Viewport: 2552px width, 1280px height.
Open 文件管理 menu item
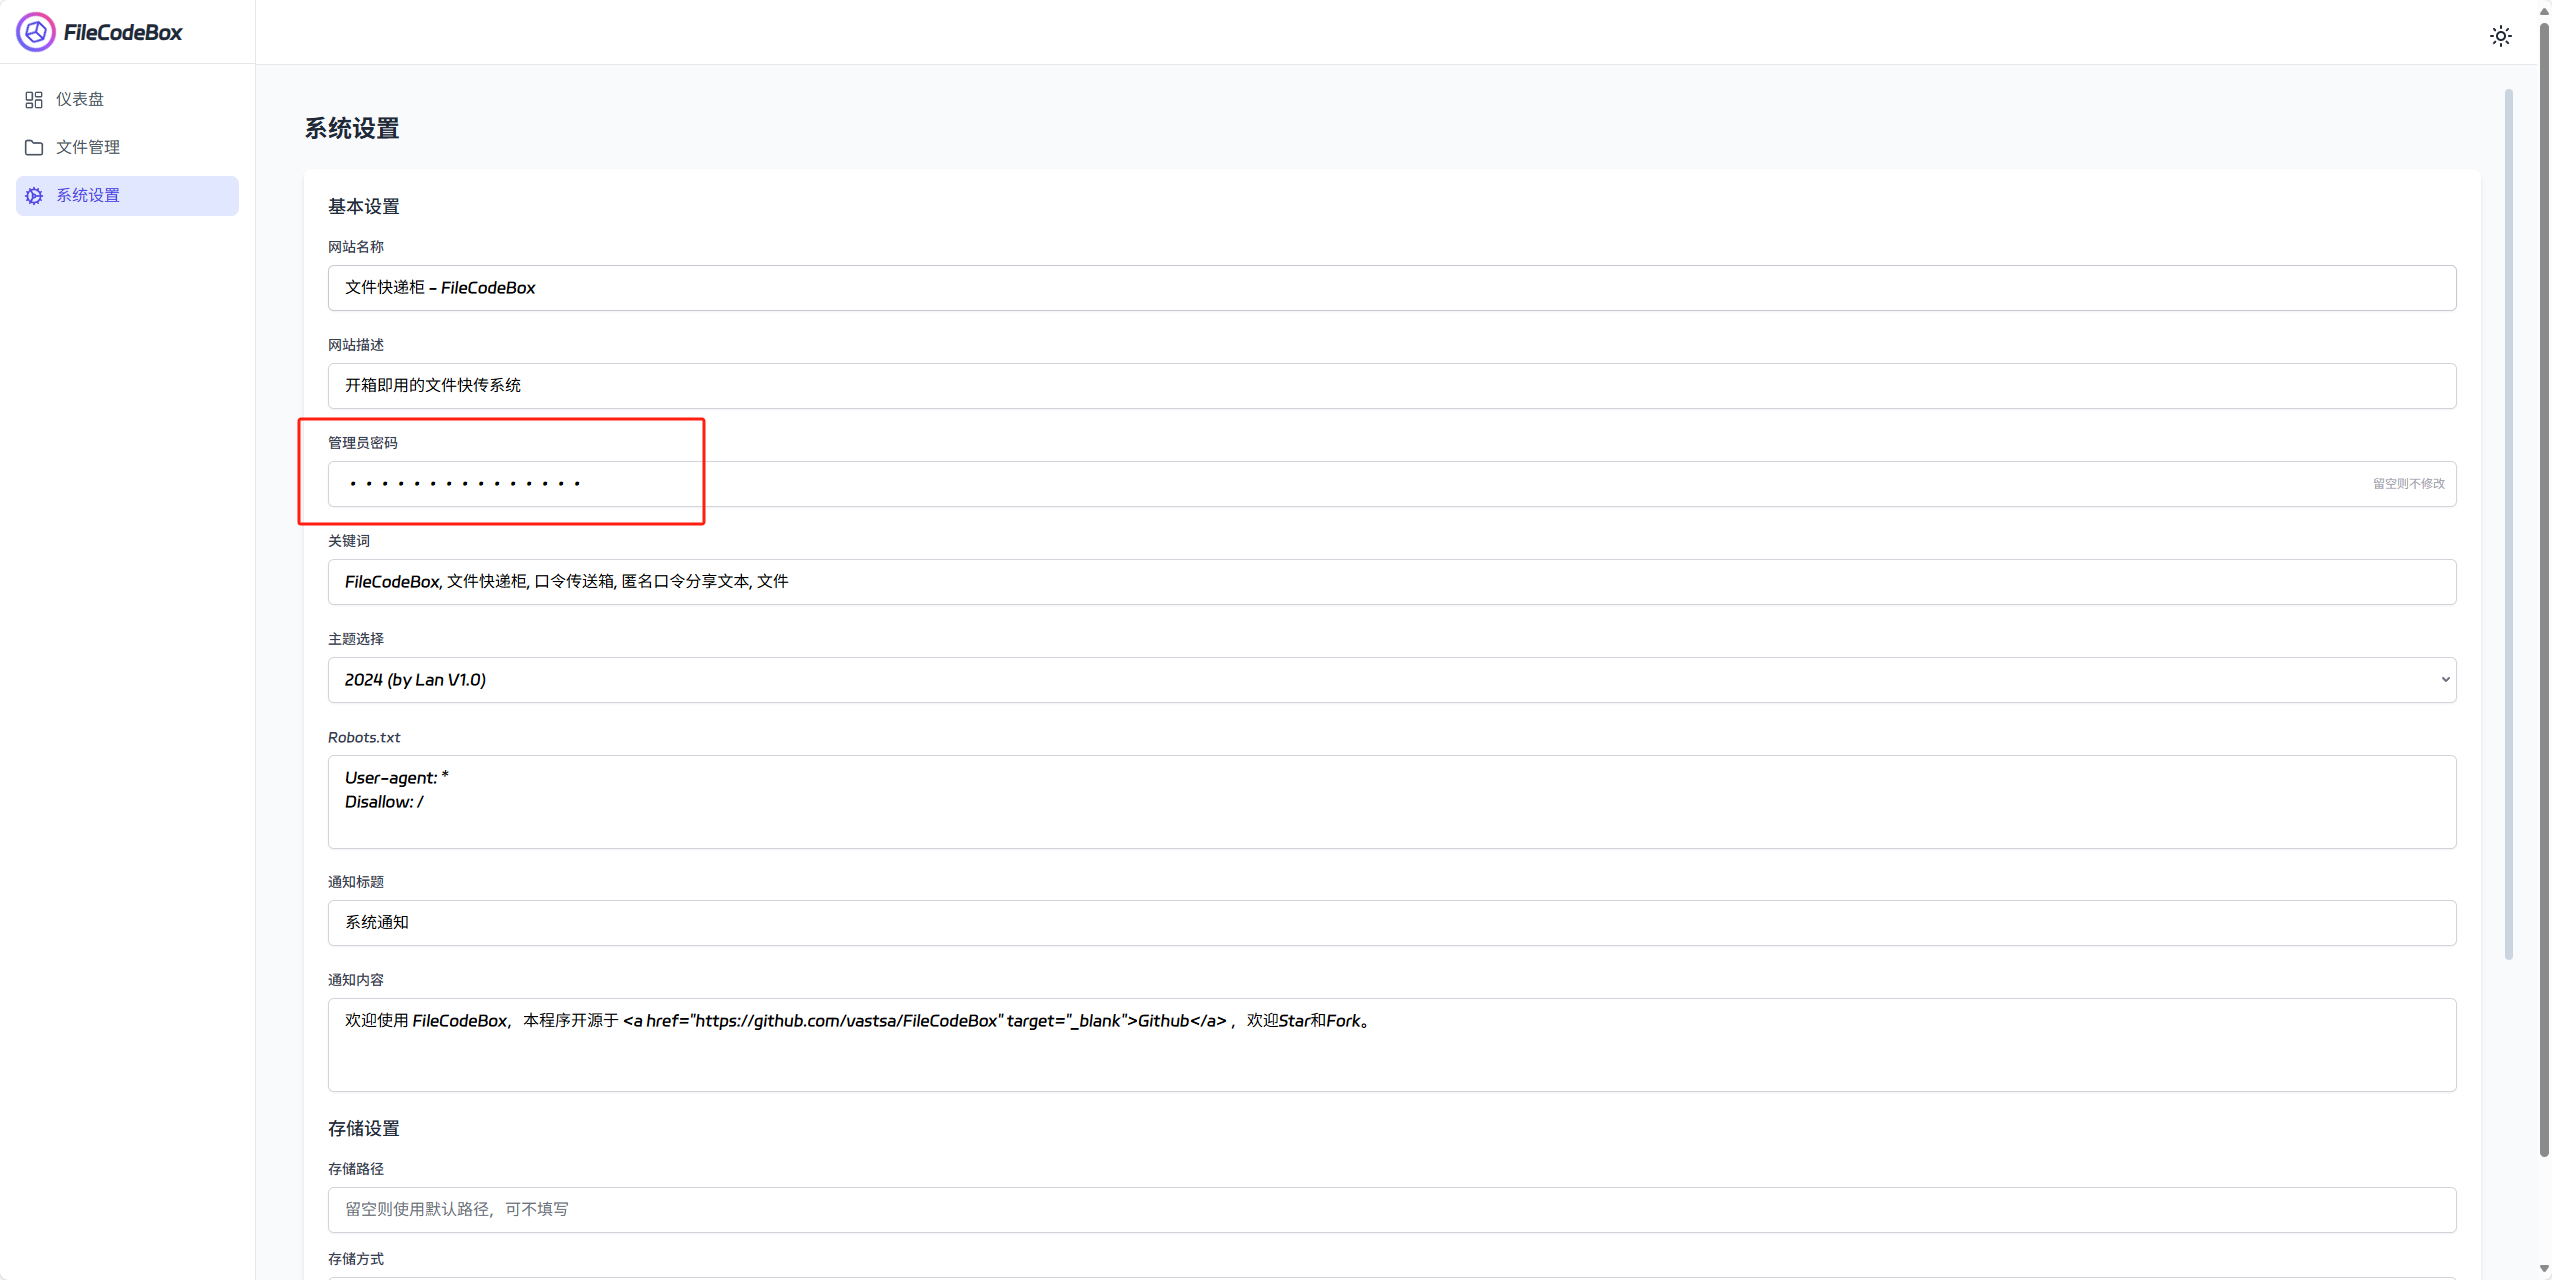click(88, 148)
